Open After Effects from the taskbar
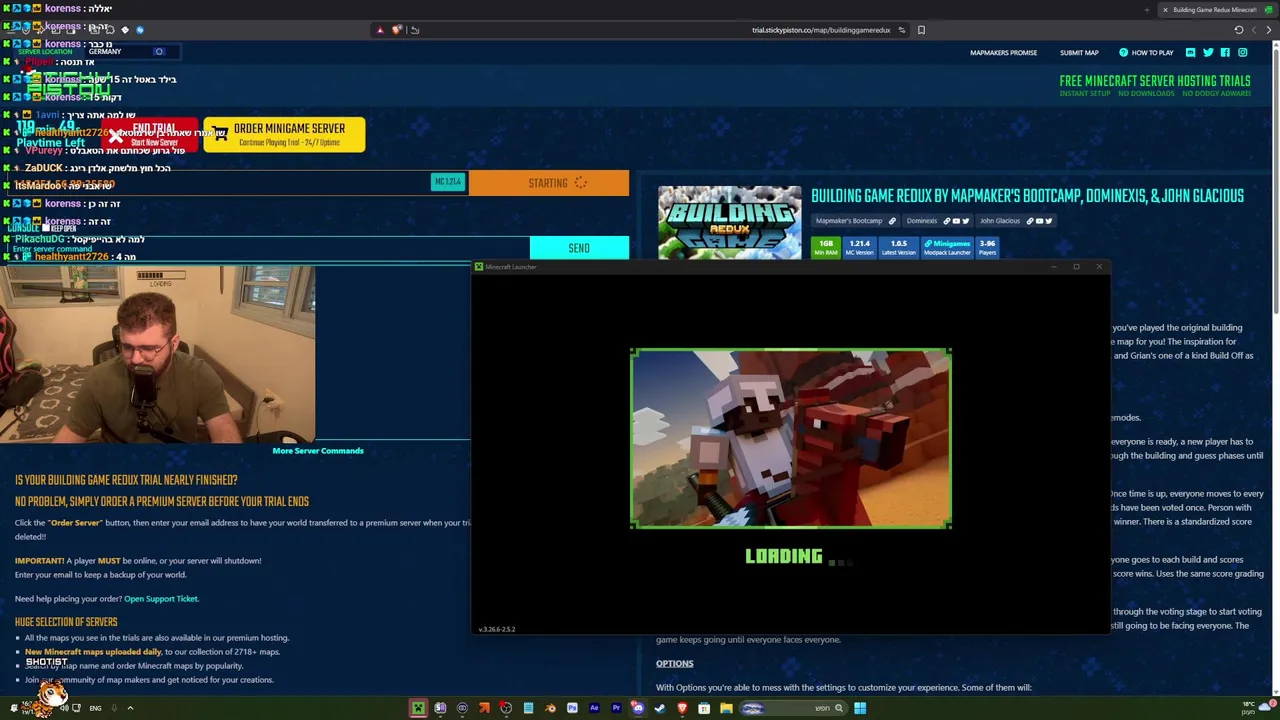 [594, 708]
